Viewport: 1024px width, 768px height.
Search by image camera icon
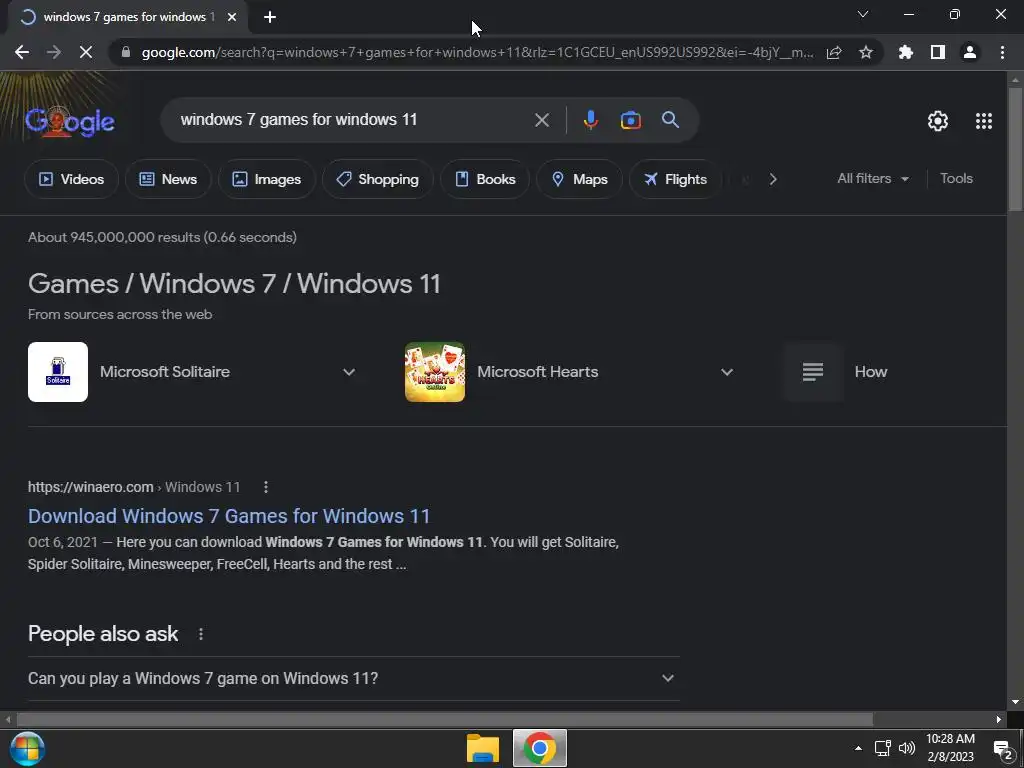(x=630, y=120)
